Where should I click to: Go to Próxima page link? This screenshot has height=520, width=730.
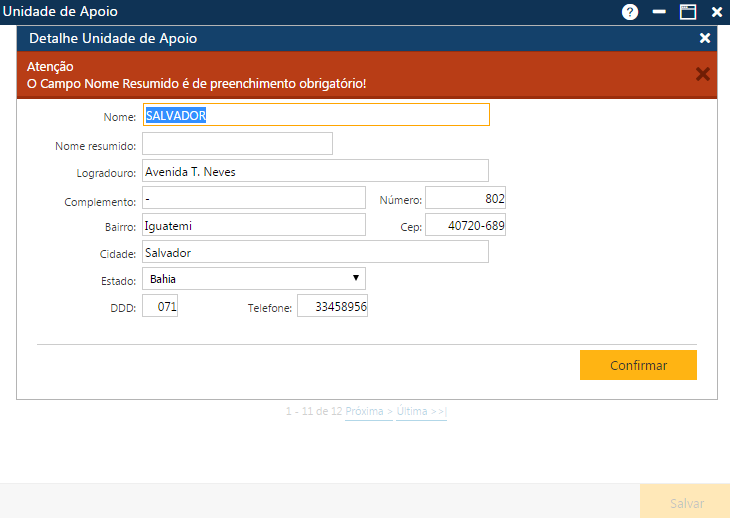[x=368, y=412]
